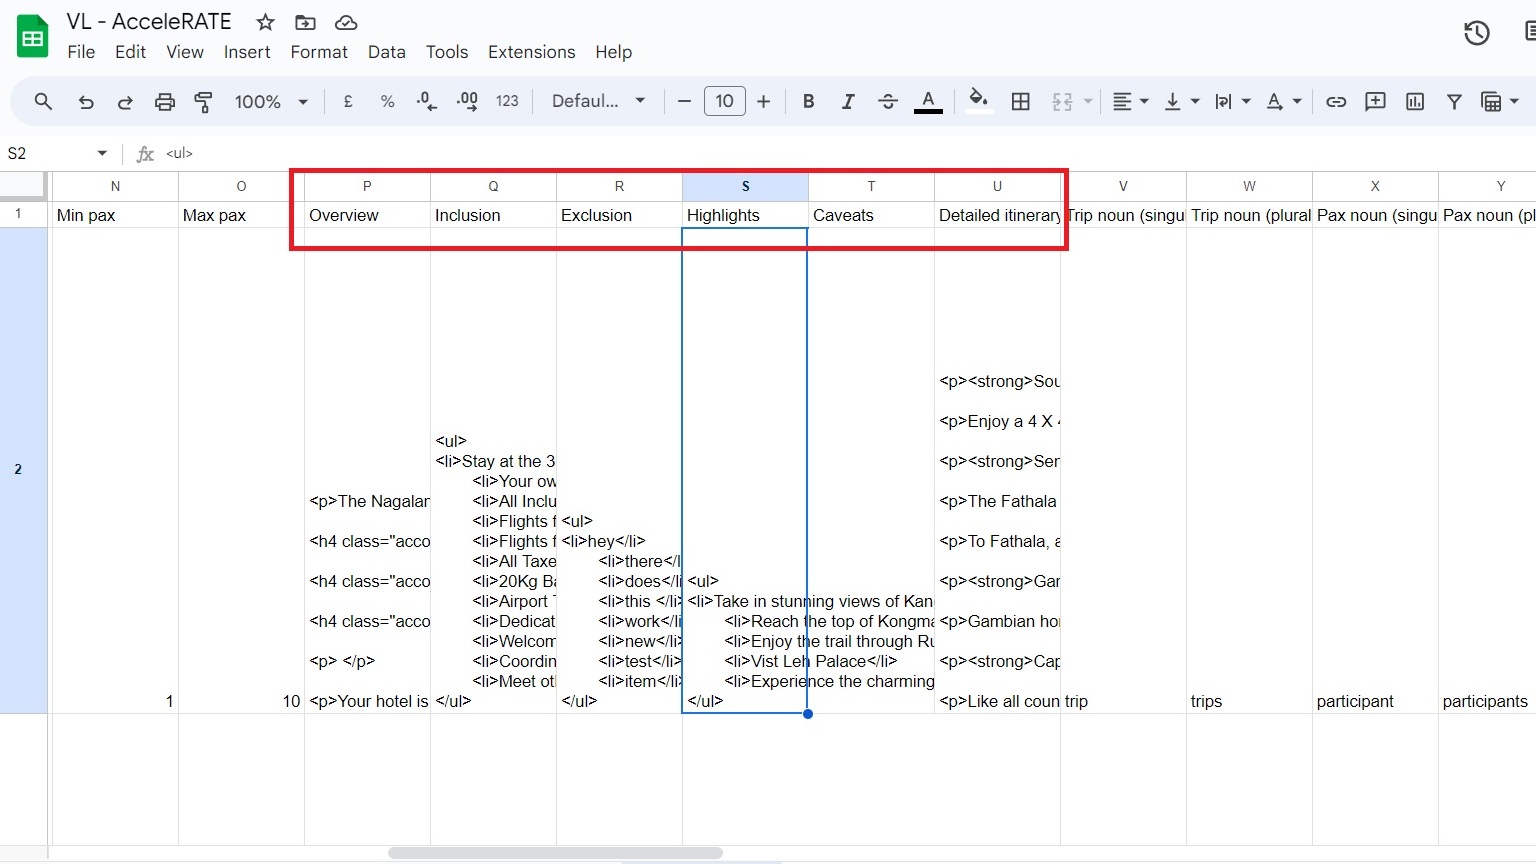Click the font size input field
This screenshot has width=1536, height=864.
pyautogui.click(x=724, y=102)
